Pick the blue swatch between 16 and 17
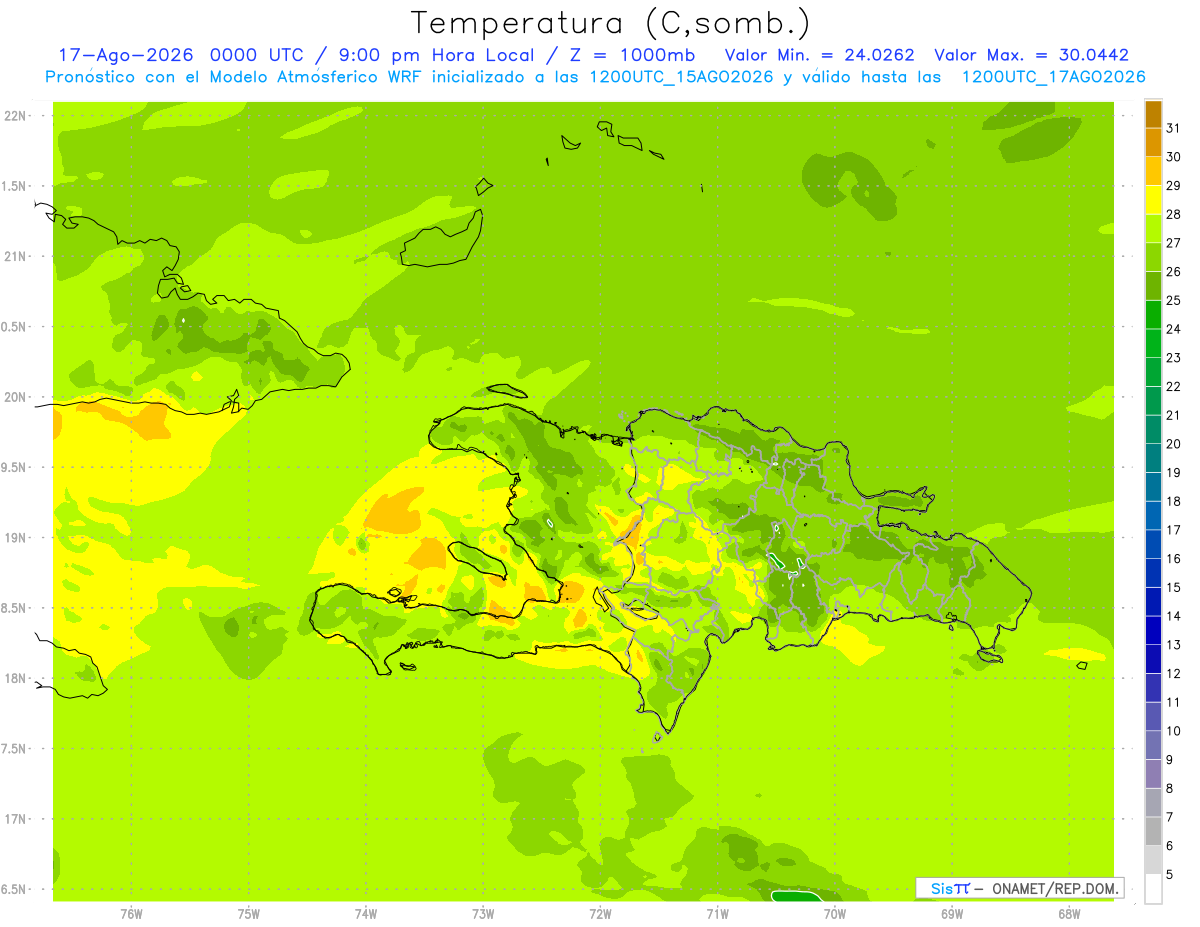Image resolution: width=1200 pixels, height=927 pixels. 1153,544
